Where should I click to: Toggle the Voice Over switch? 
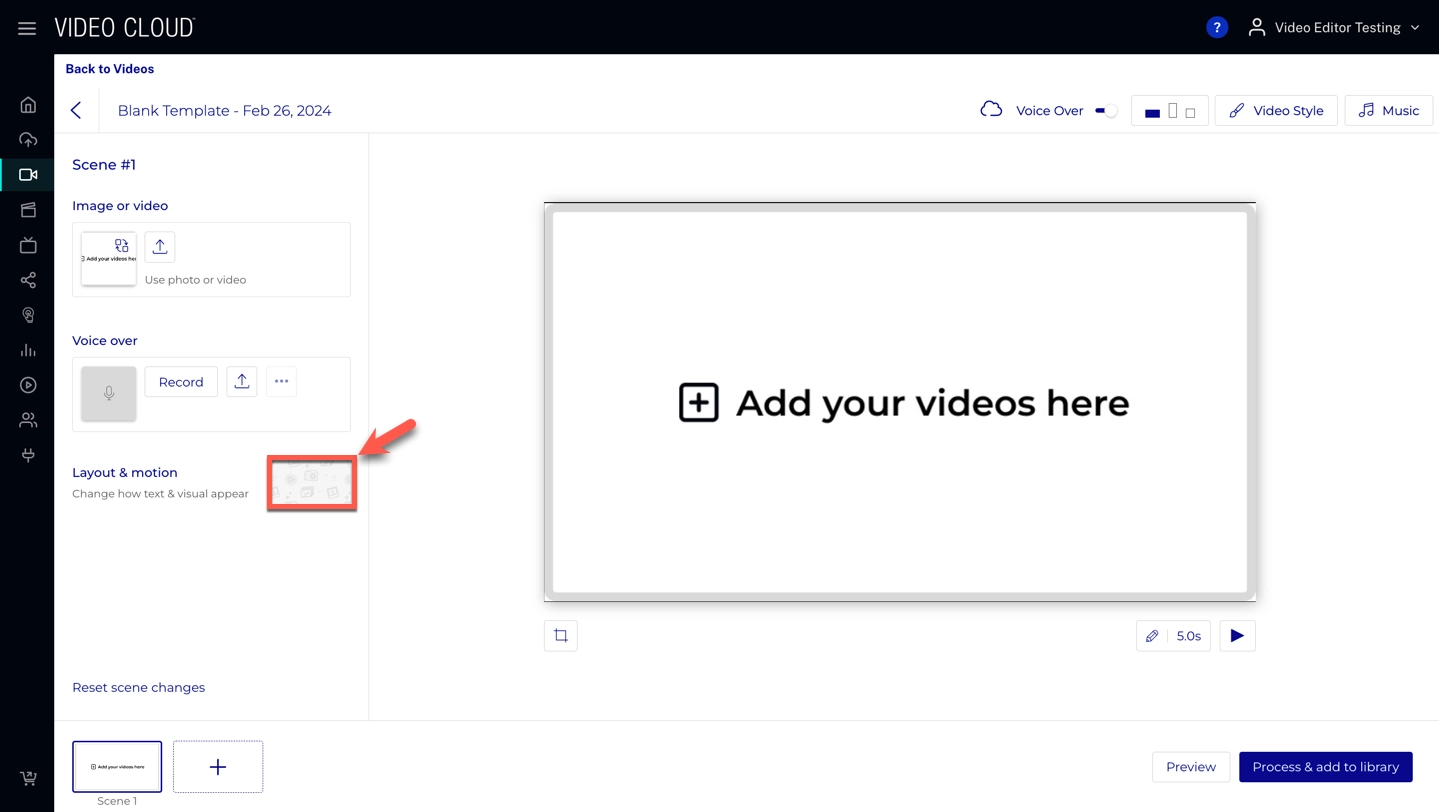tap(1105, 111)
